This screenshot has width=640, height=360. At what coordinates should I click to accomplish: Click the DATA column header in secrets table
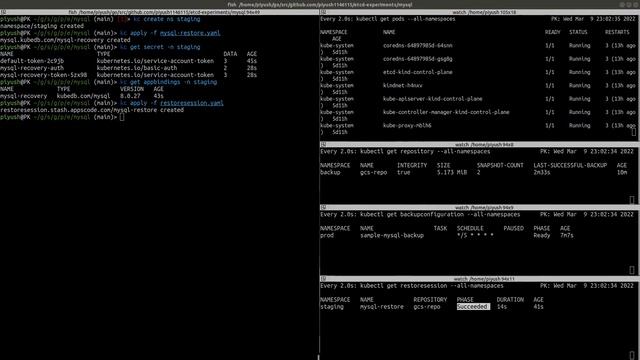(230, 54)
